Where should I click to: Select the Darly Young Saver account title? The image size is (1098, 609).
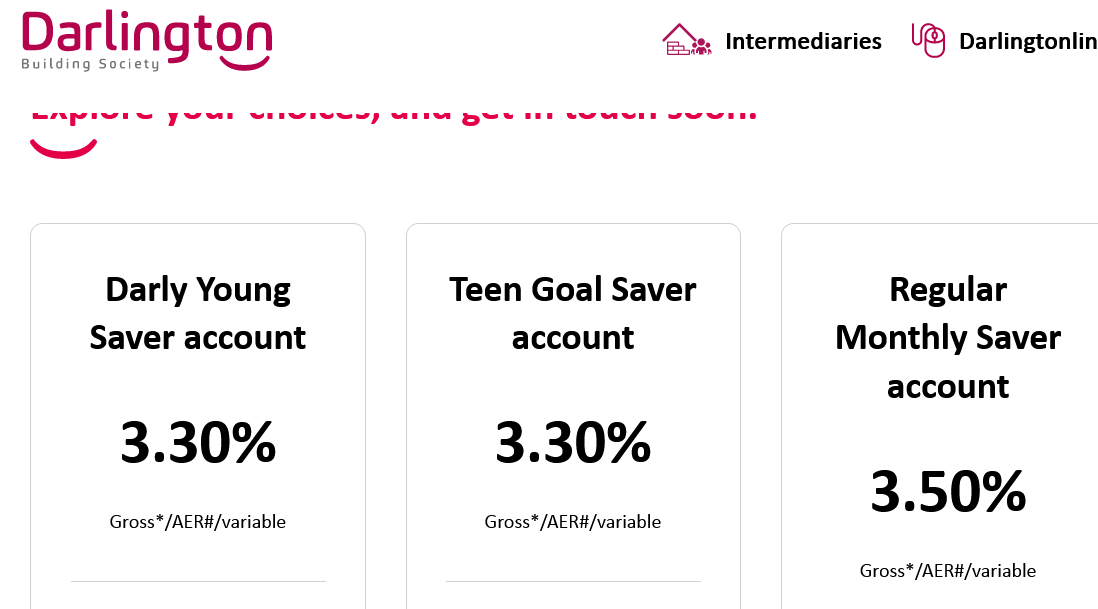(x=197, y=313)
